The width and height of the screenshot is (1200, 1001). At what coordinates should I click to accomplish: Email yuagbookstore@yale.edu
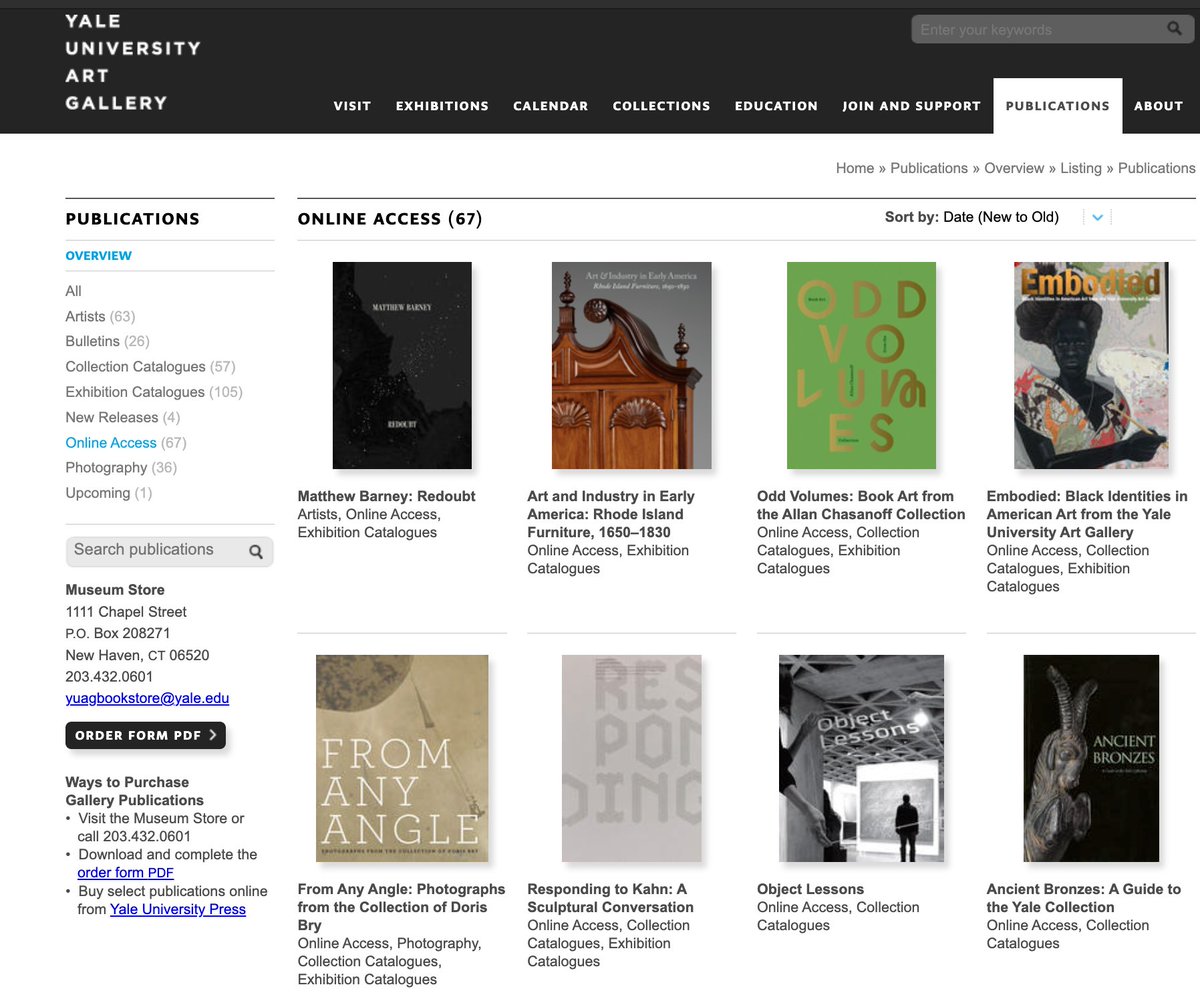click(147, 699)
